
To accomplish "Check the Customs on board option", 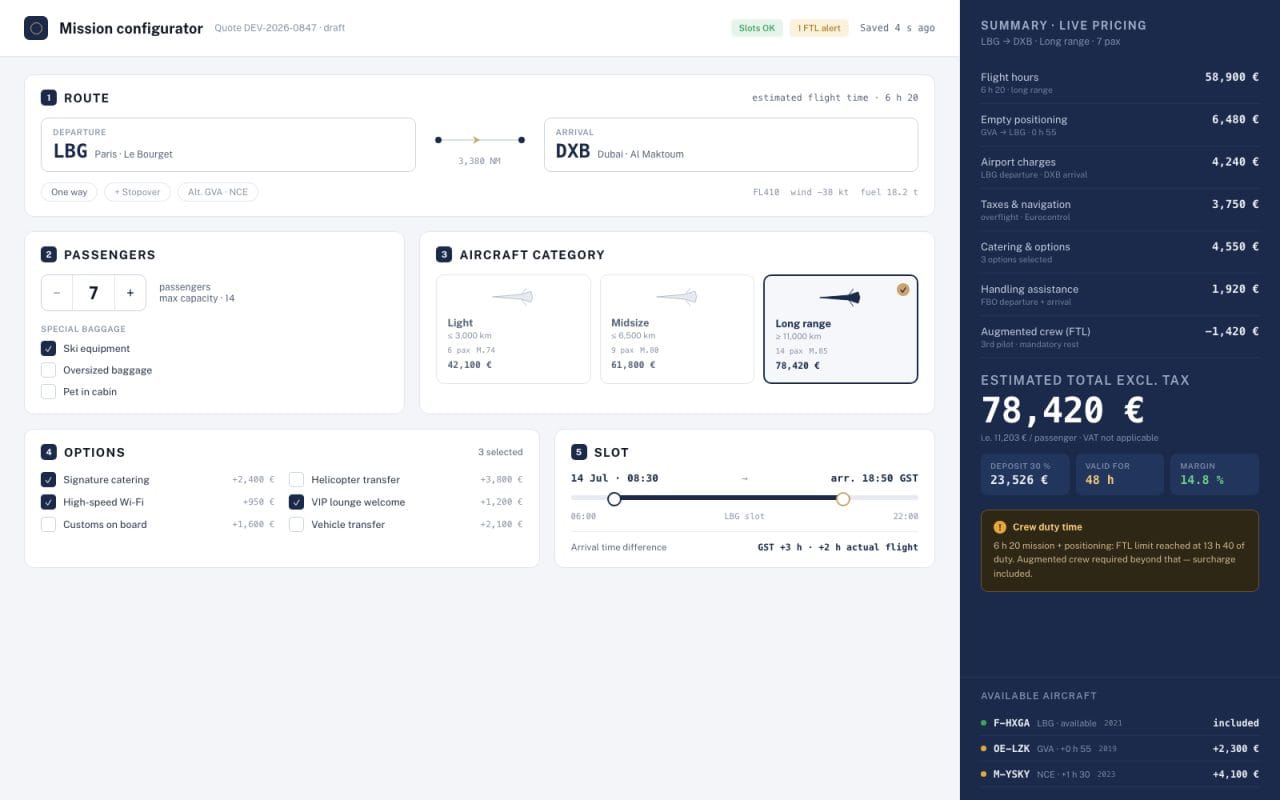I will pos(48,524).
